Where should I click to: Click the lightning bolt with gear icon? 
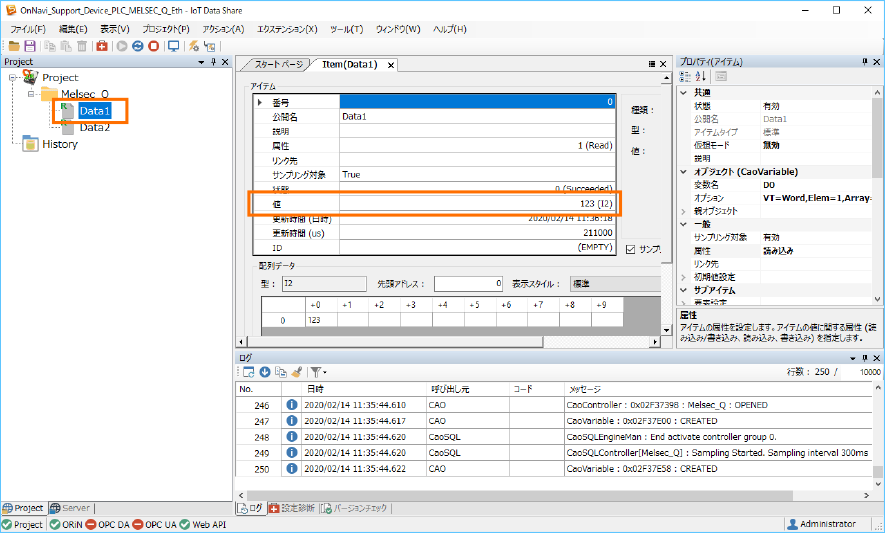coord(194,46)
